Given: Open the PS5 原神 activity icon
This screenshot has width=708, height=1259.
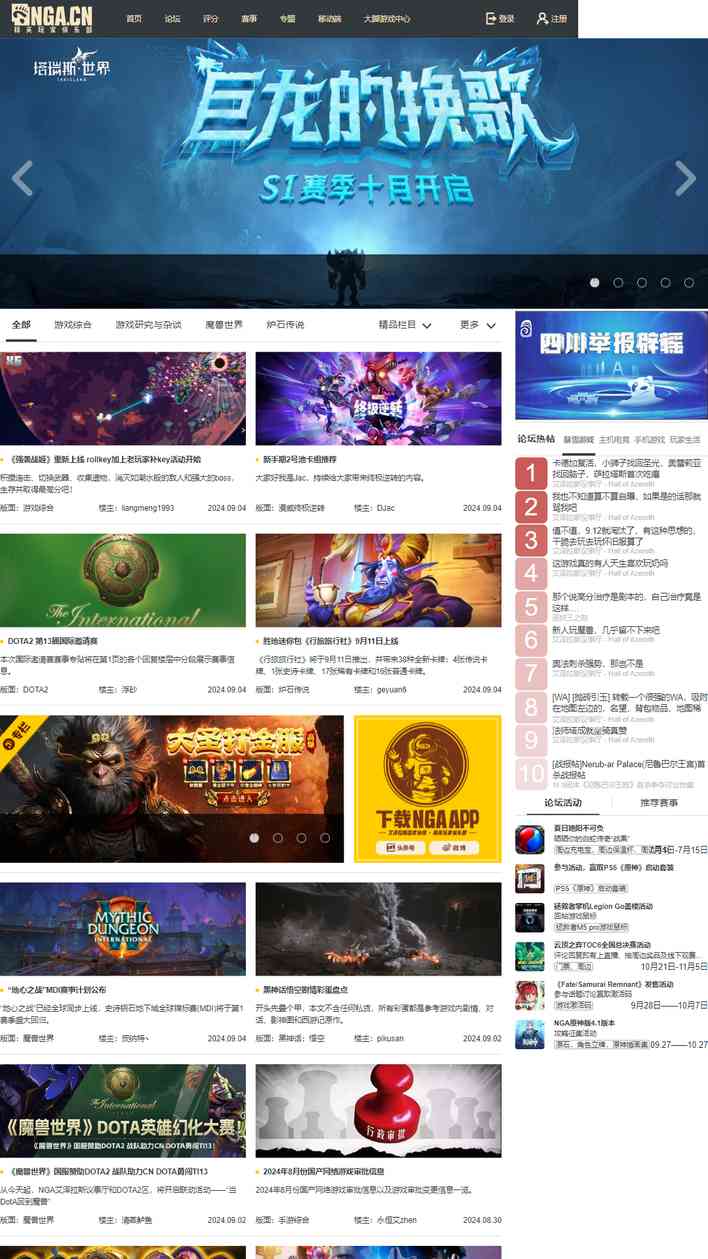Looking at the screenshot, I should (529, 878).
